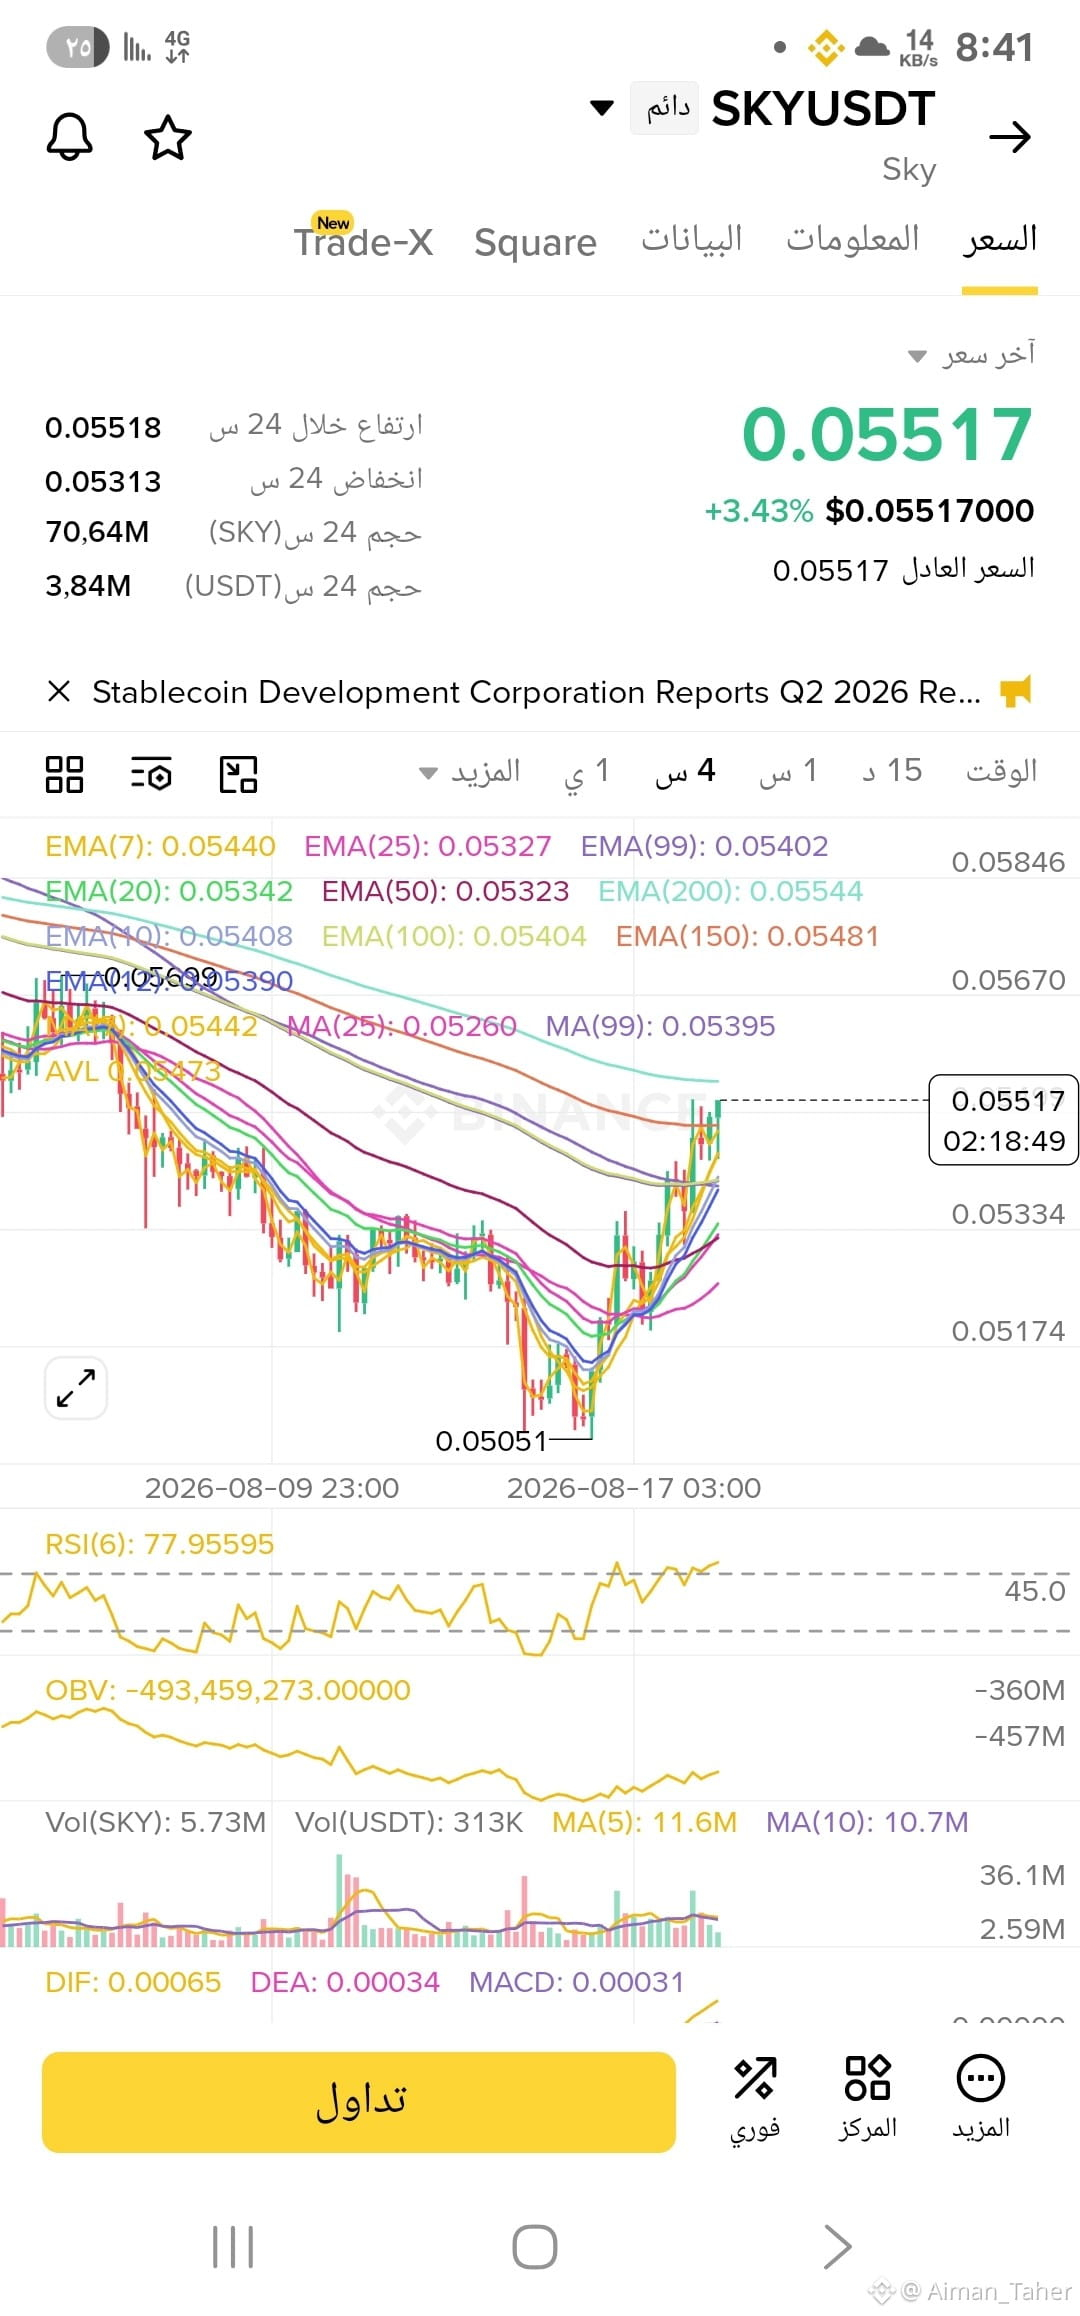Tap the 24h volume 70,64M value
1080x2316 pixels.
pyautogui.click(x=97, y=532)
